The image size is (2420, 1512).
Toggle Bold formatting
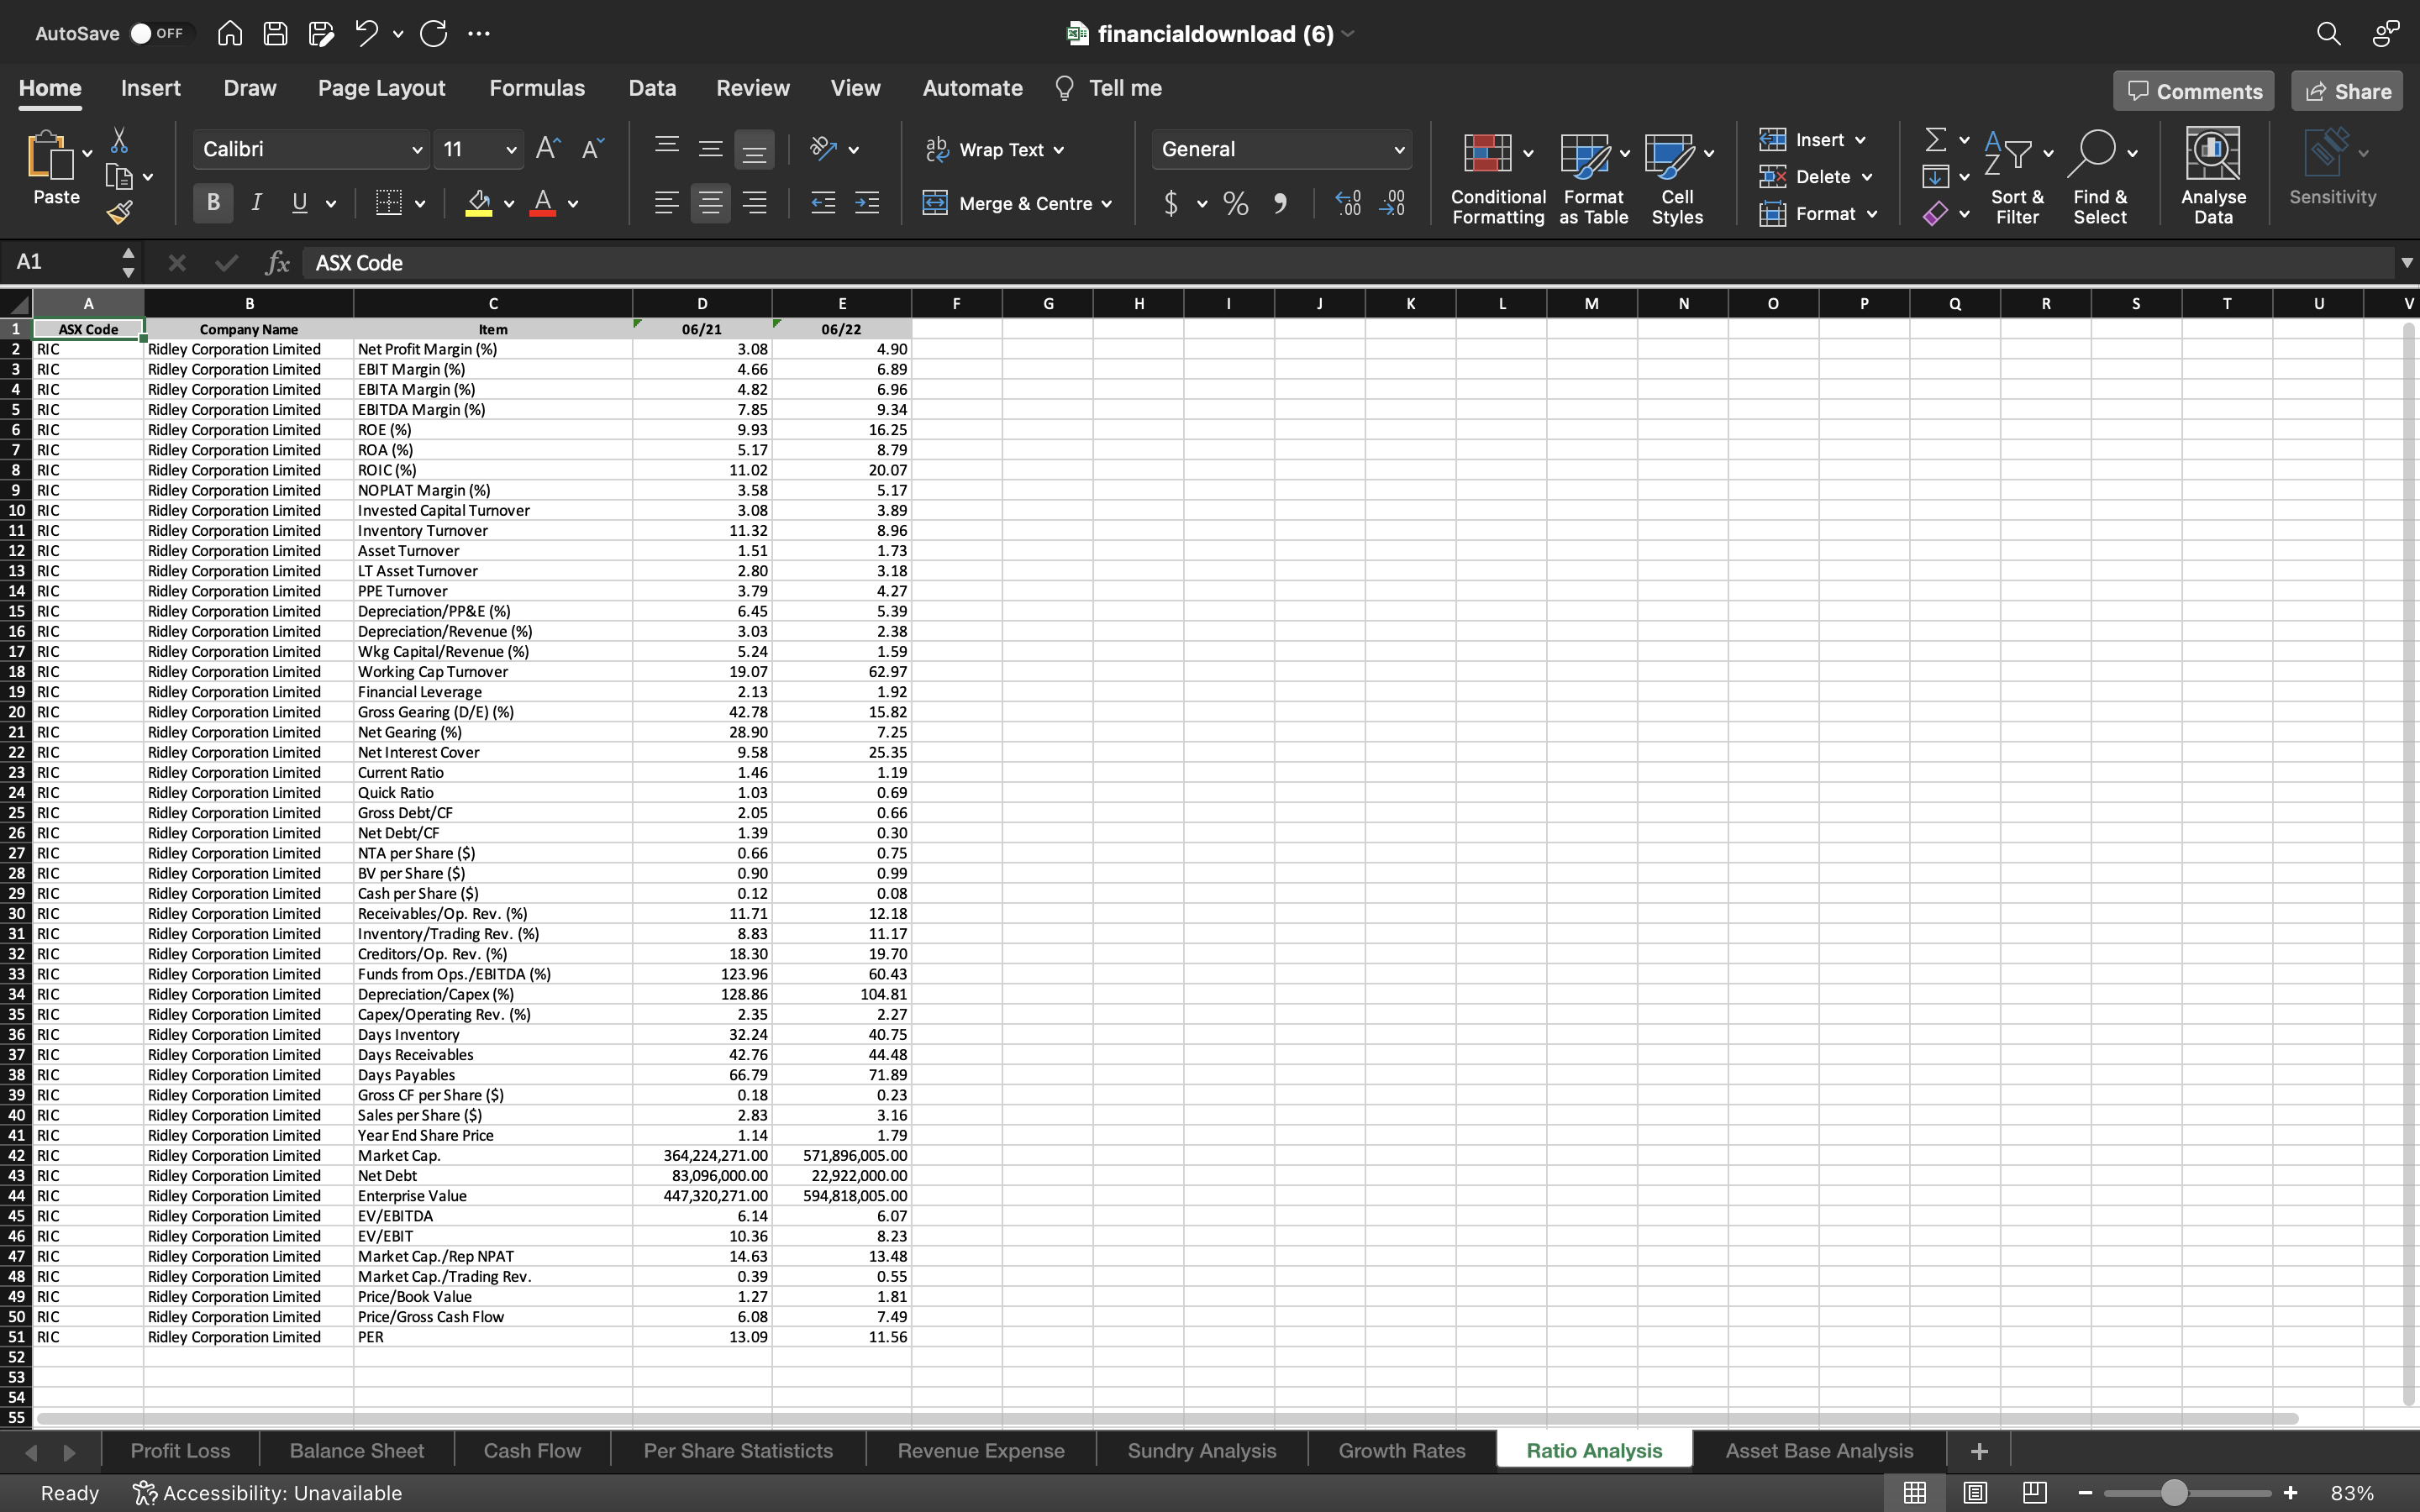pos(213,203)
